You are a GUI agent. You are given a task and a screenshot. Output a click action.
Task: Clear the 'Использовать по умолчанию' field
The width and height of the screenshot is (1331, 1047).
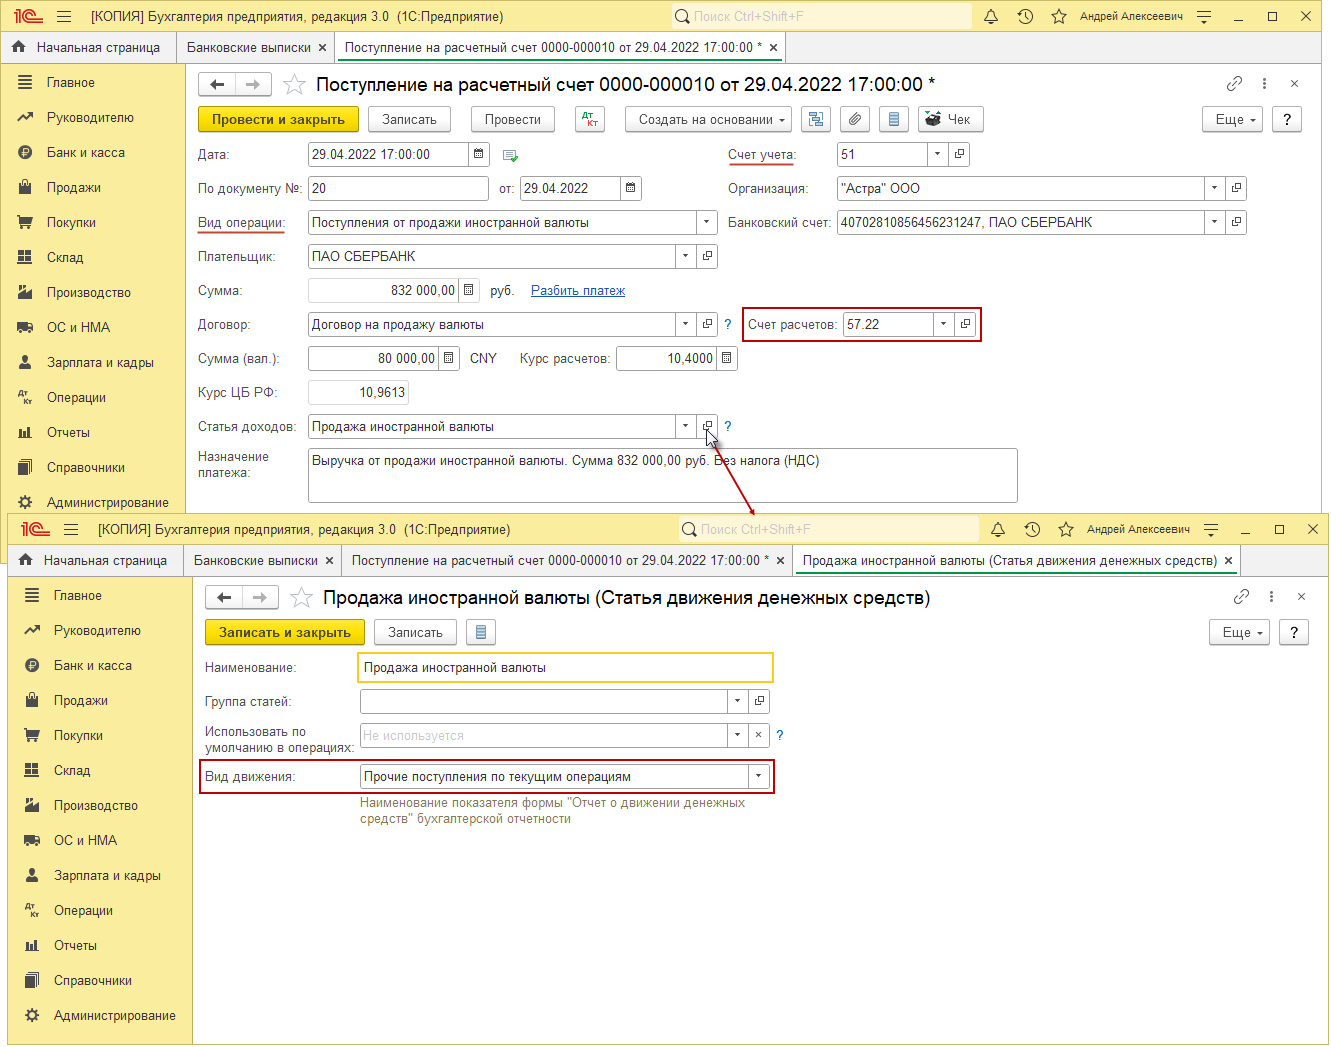click(x=759, y=735)
